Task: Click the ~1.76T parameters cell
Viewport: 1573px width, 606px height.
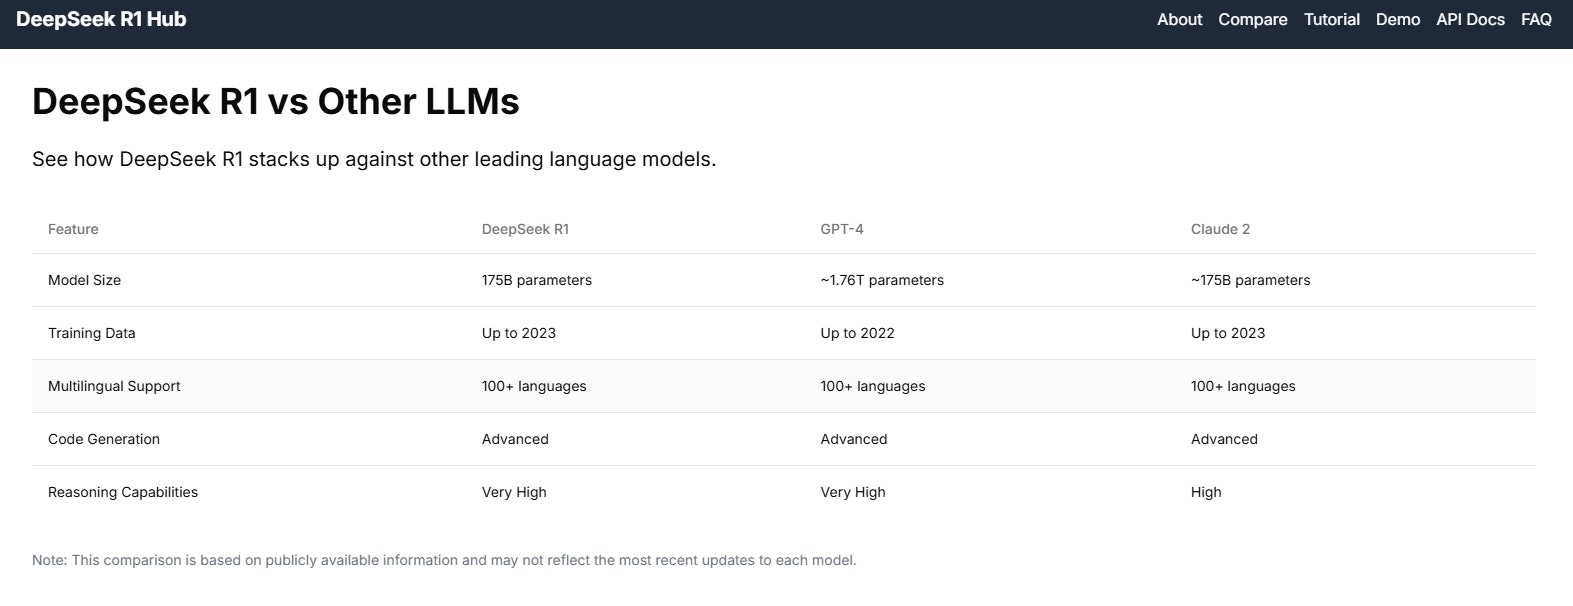Action: pyautogui.click(x=882, y=280)
